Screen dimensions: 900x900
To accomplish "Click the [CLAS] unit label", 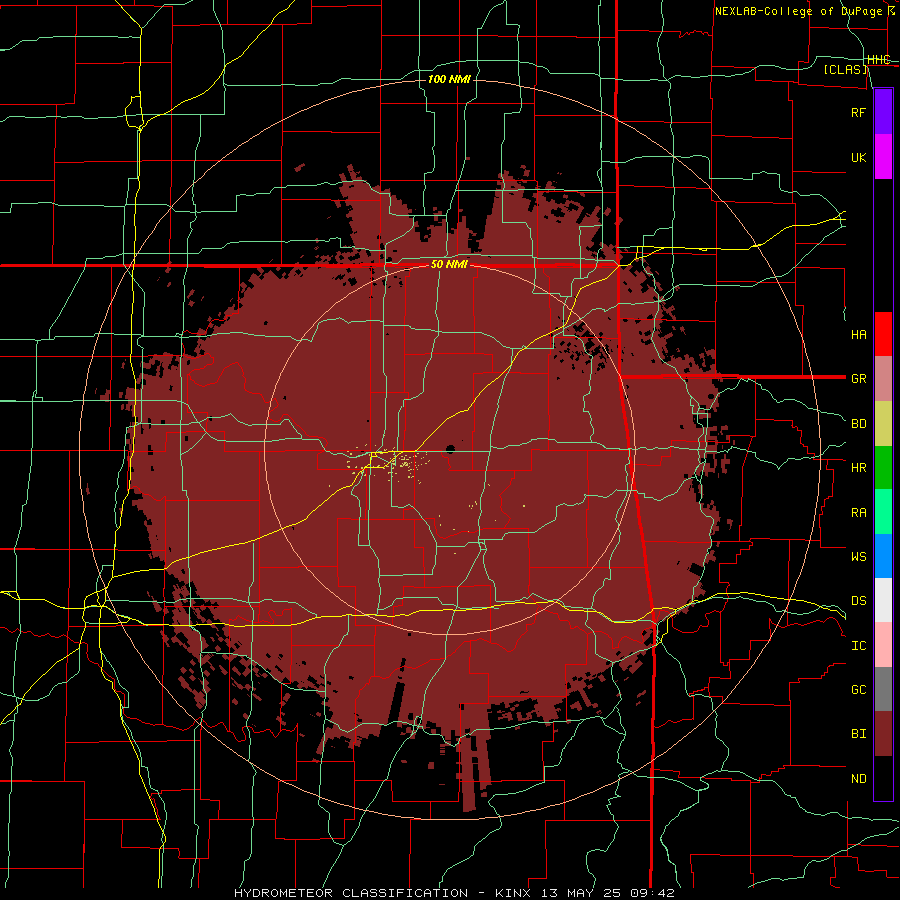I will tap(846, 70).
